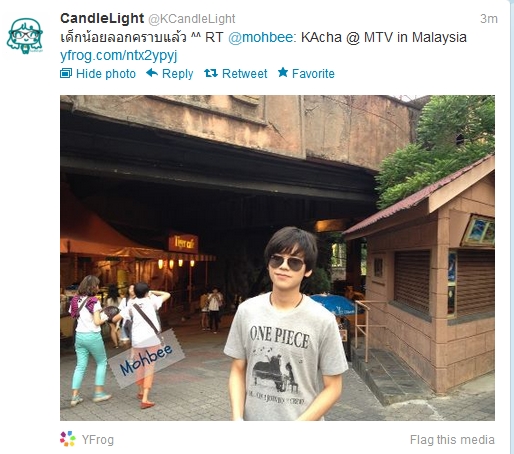The width and height of the screenshot is (514, 454).
Task: Click the YFrog colorful logo icon
Action: (x=68, y=439)
